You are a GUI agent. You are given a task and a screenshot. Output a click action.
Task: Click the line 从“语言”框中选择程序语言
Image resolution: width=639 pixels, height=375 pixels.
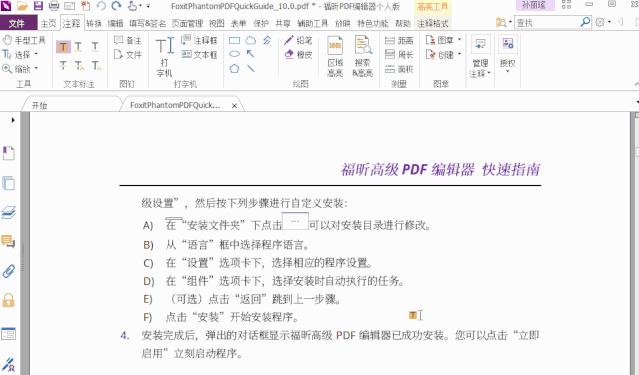click(238, 245)
